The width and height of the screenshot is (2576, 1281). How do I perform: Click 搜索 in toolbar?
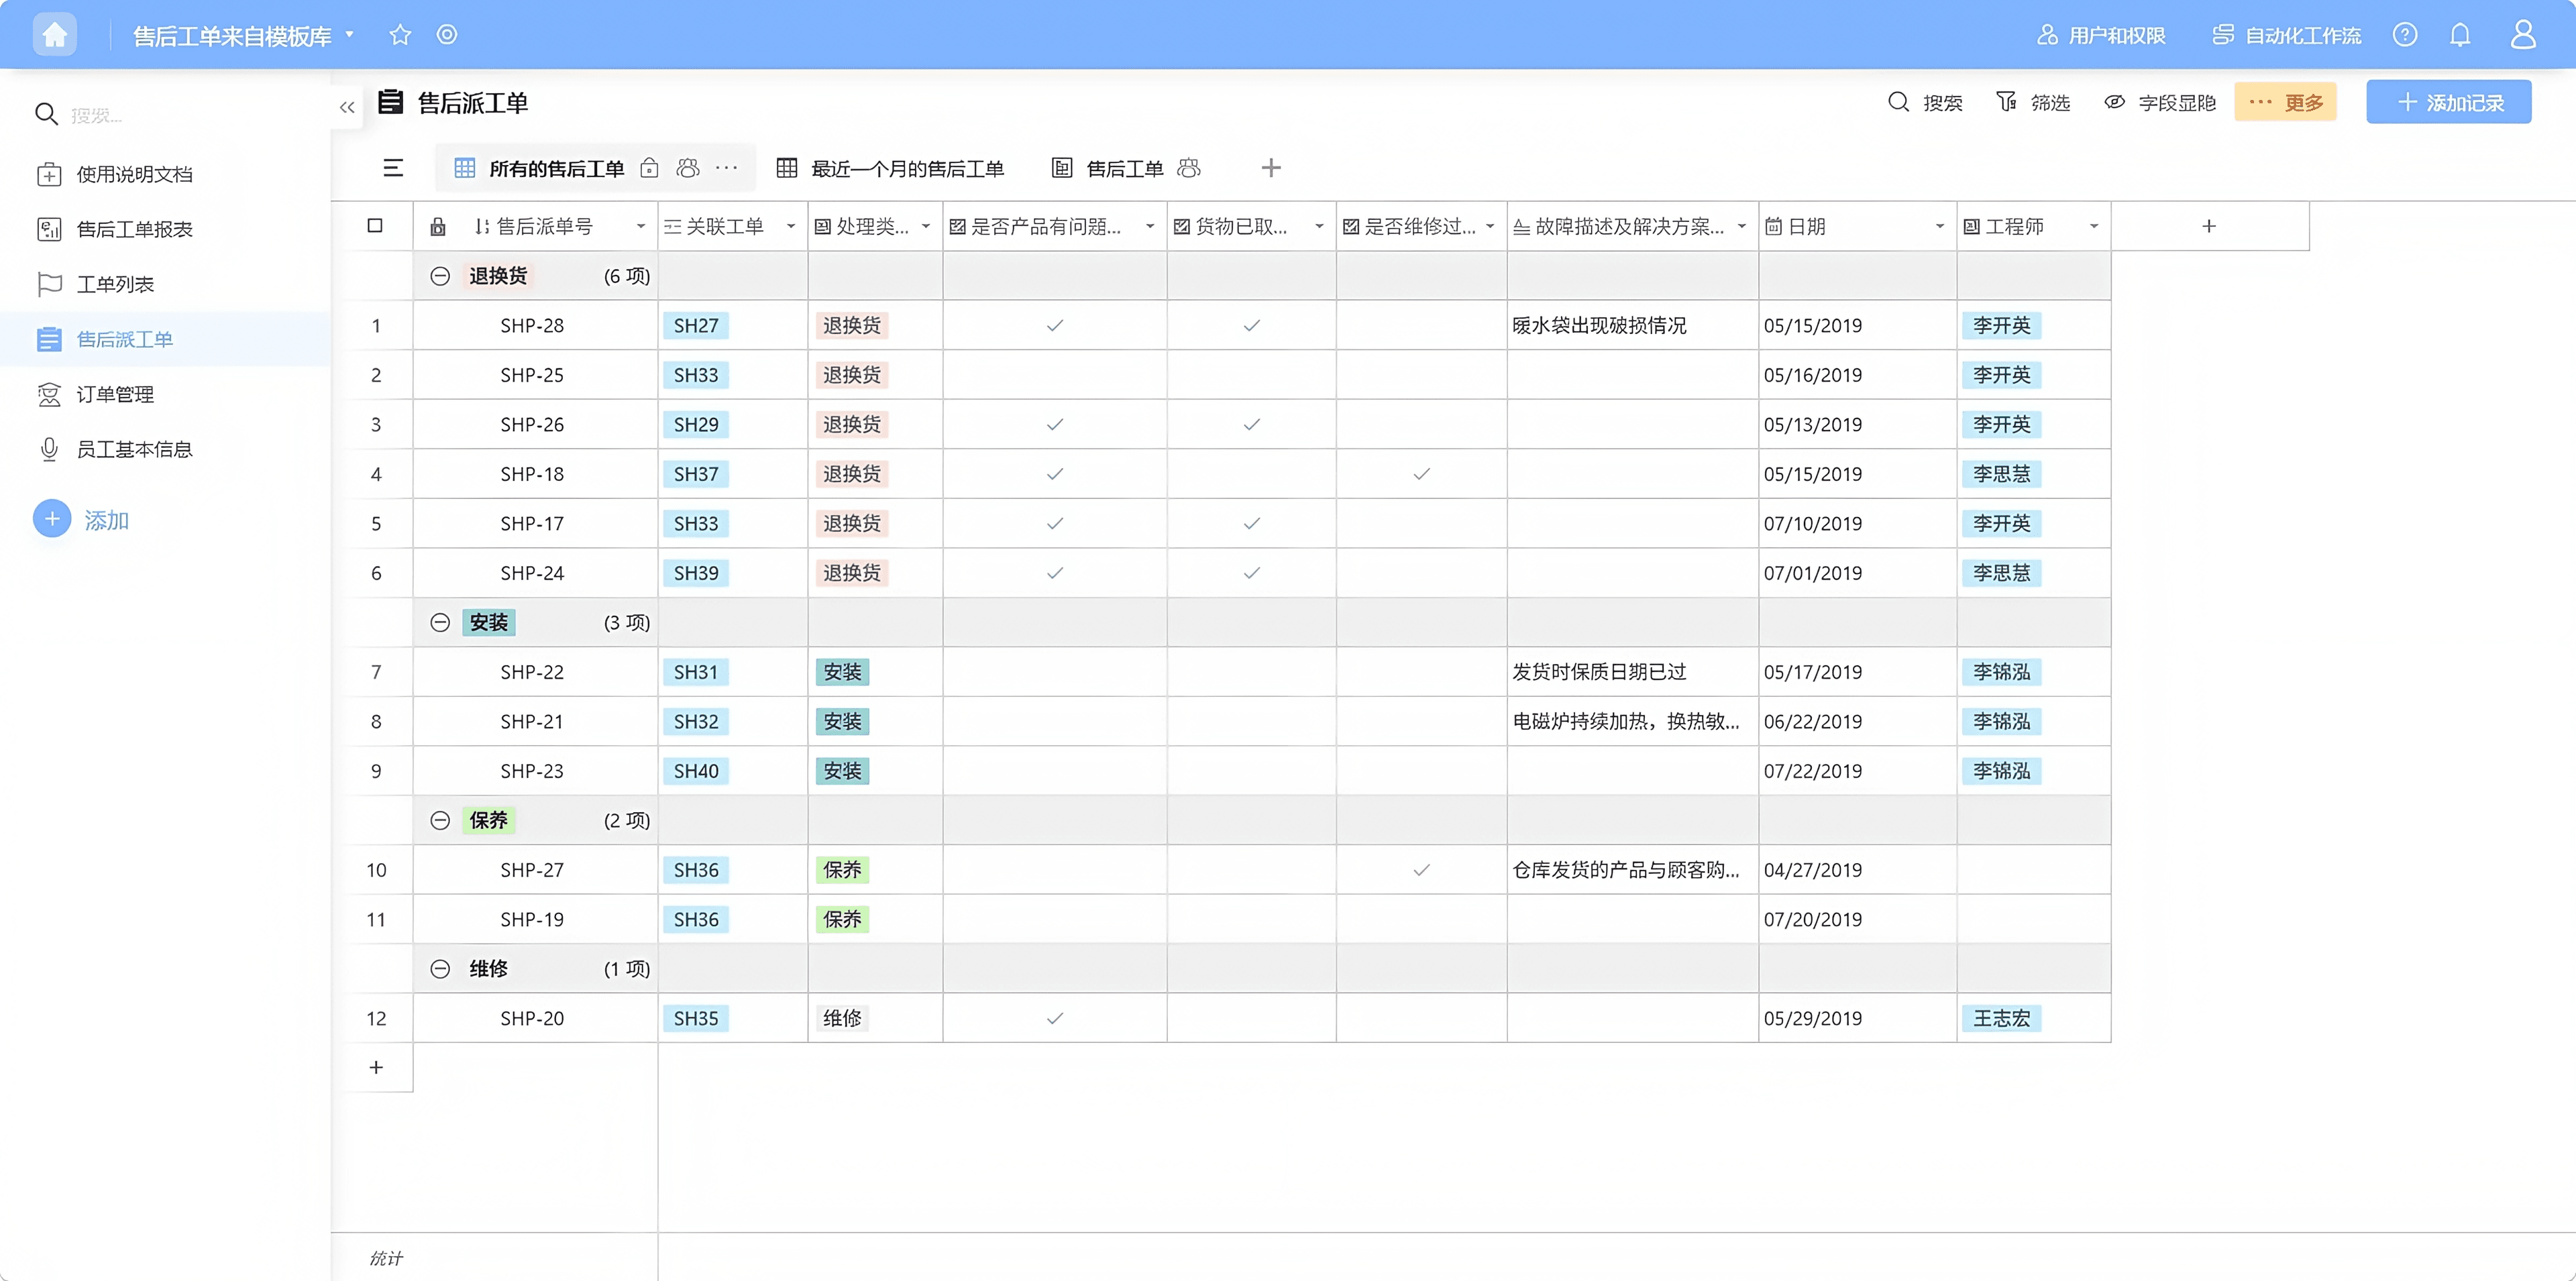[x=1925, y=103]
